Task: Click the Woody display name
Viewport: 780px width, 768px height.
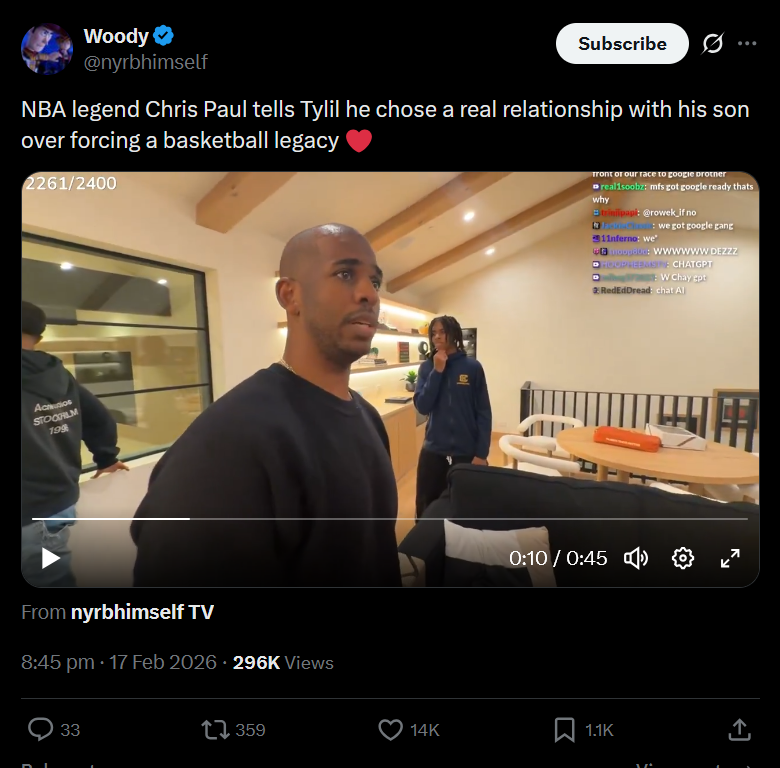Action: [x=116, y=36]
